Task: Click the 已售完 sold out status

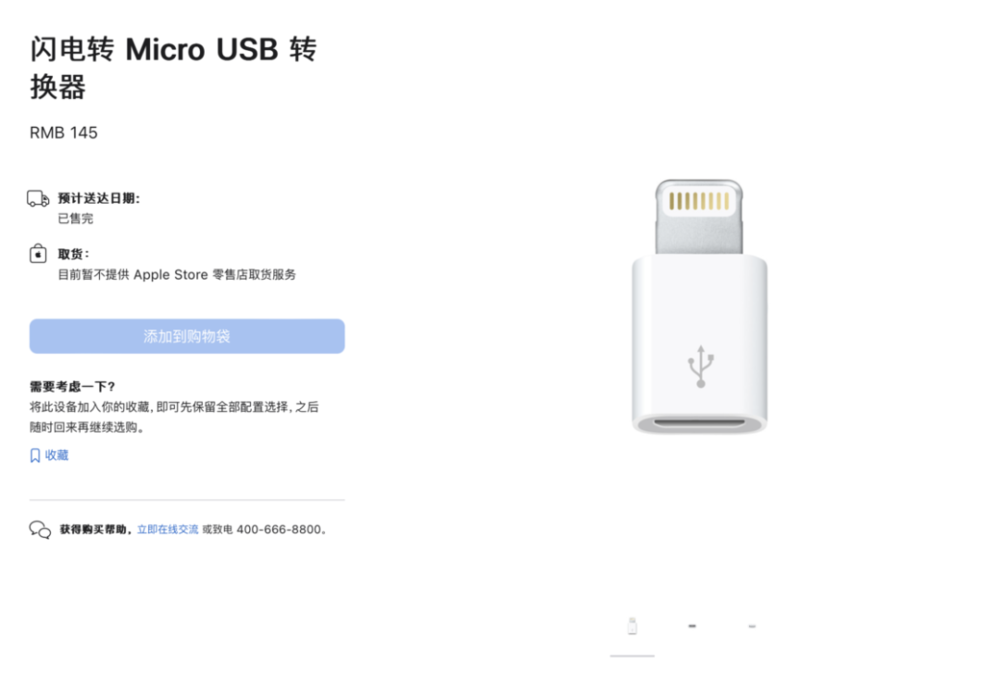Action: [75, 219]
